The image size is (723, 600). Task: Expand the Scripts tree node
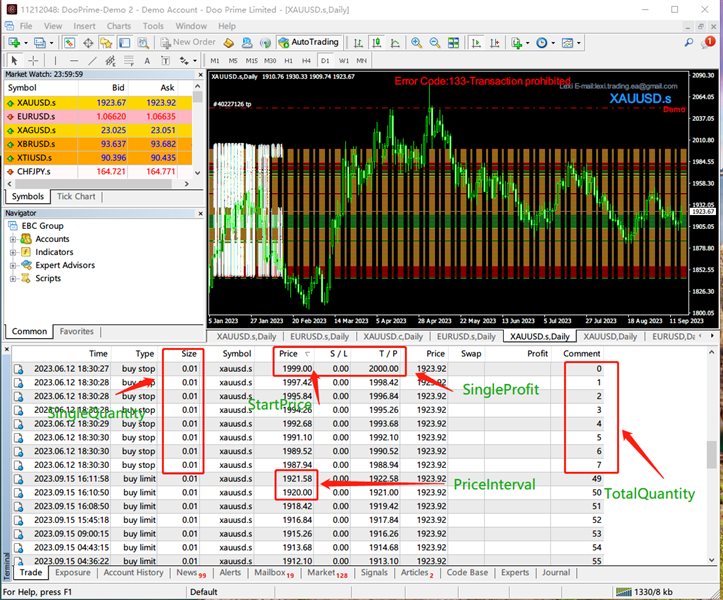[13, 279]
